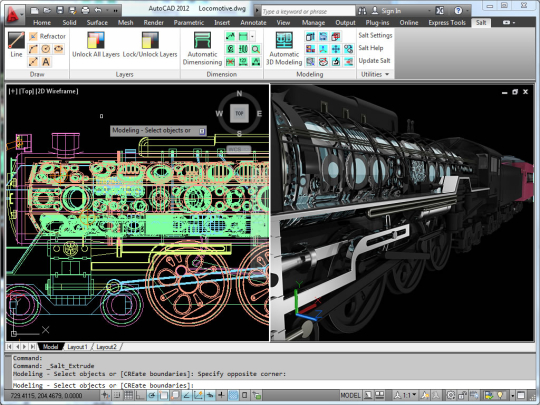540x405 pixels.
Task: Open the status bar application menu arrow
Action: (513, 395)
